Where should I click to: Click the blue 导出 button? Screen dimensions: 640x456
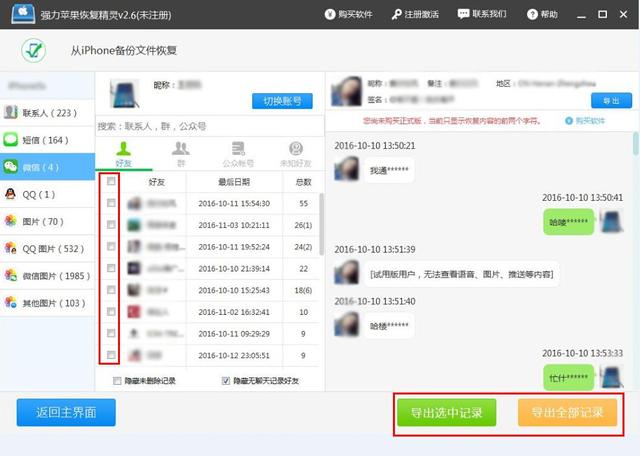[611, 101]
